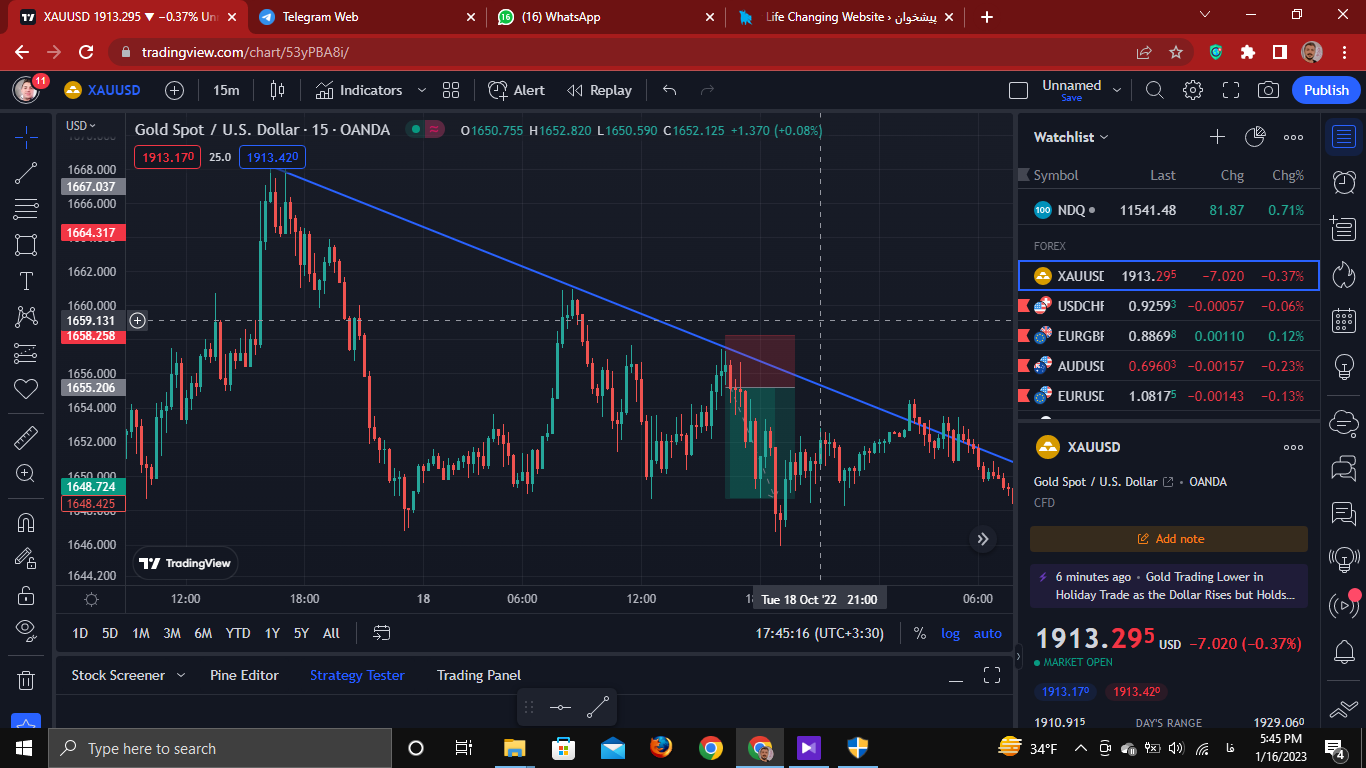Open the Trading Panel tab

point(479,675)
